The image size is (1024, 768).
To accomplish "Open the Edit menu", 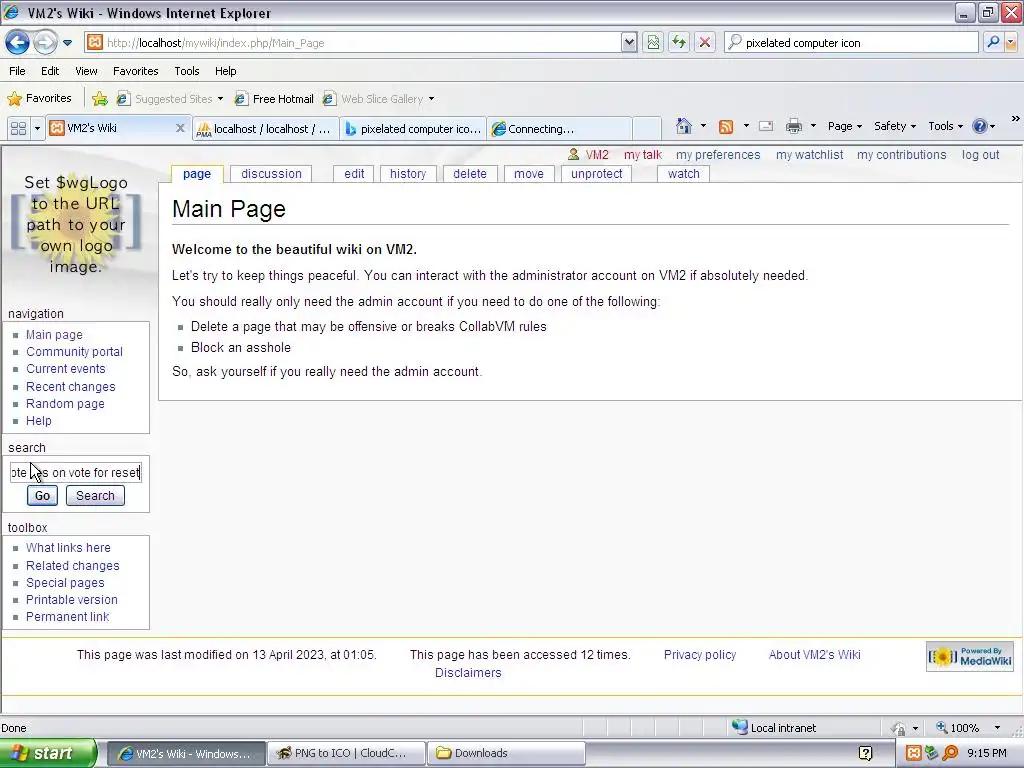I will pyautogui.click(x=50, y=71).
